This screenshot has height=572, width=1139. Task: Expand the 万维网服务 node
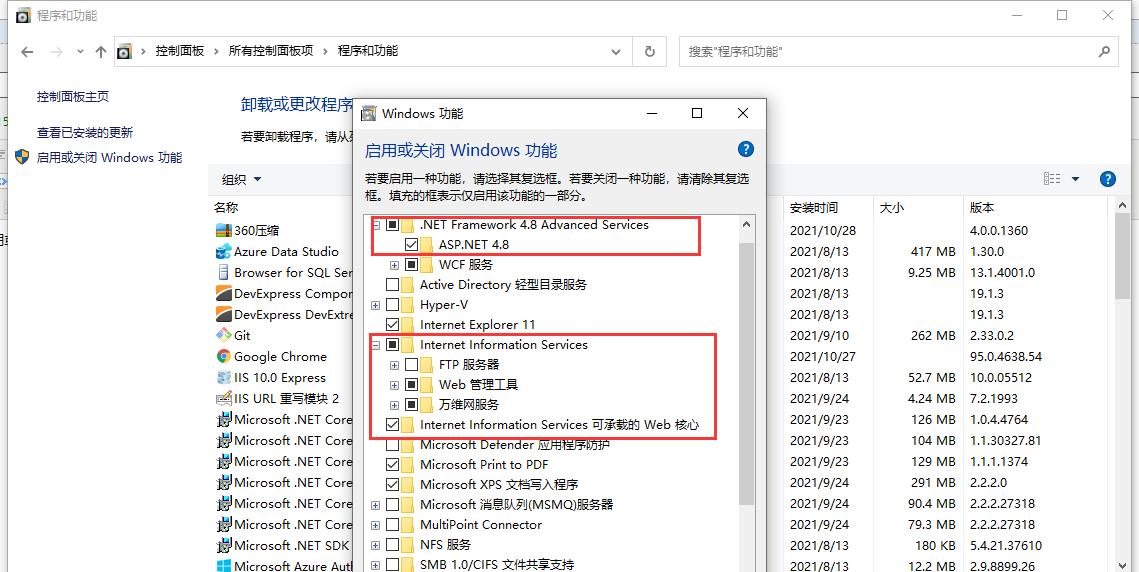(x=394, y=405)
